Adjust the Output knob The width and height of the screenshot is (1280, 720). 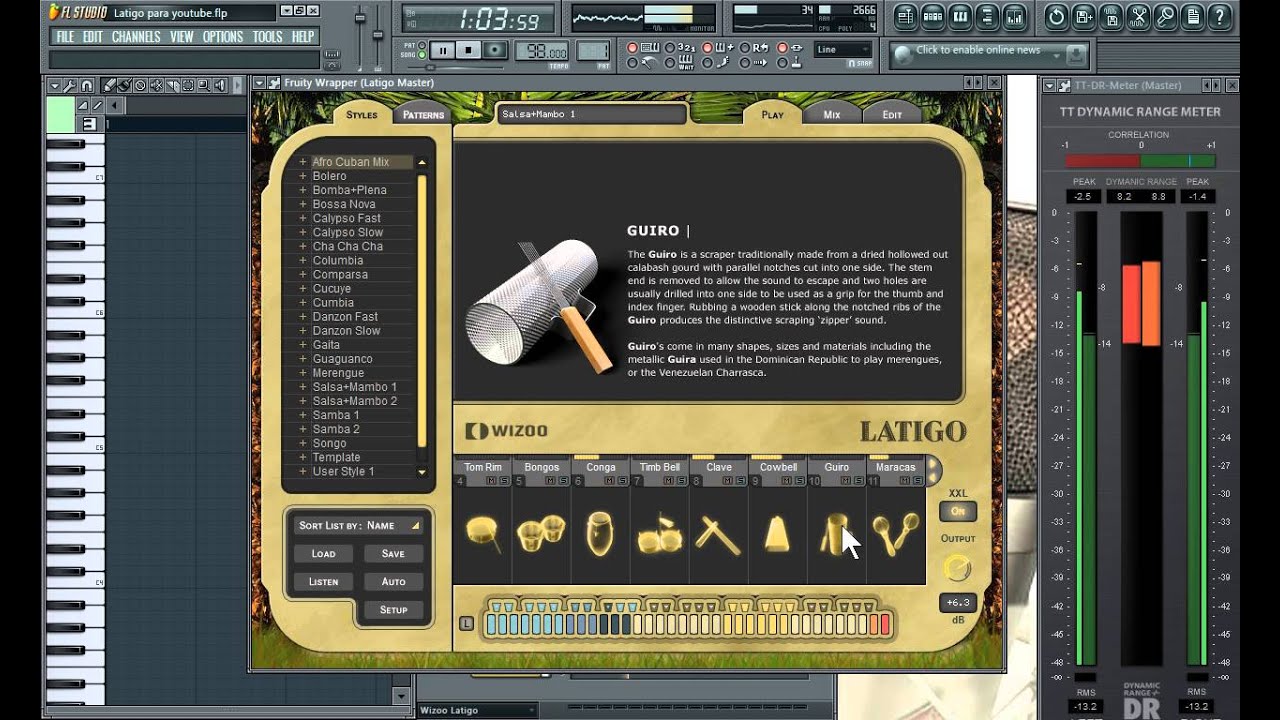957,568
